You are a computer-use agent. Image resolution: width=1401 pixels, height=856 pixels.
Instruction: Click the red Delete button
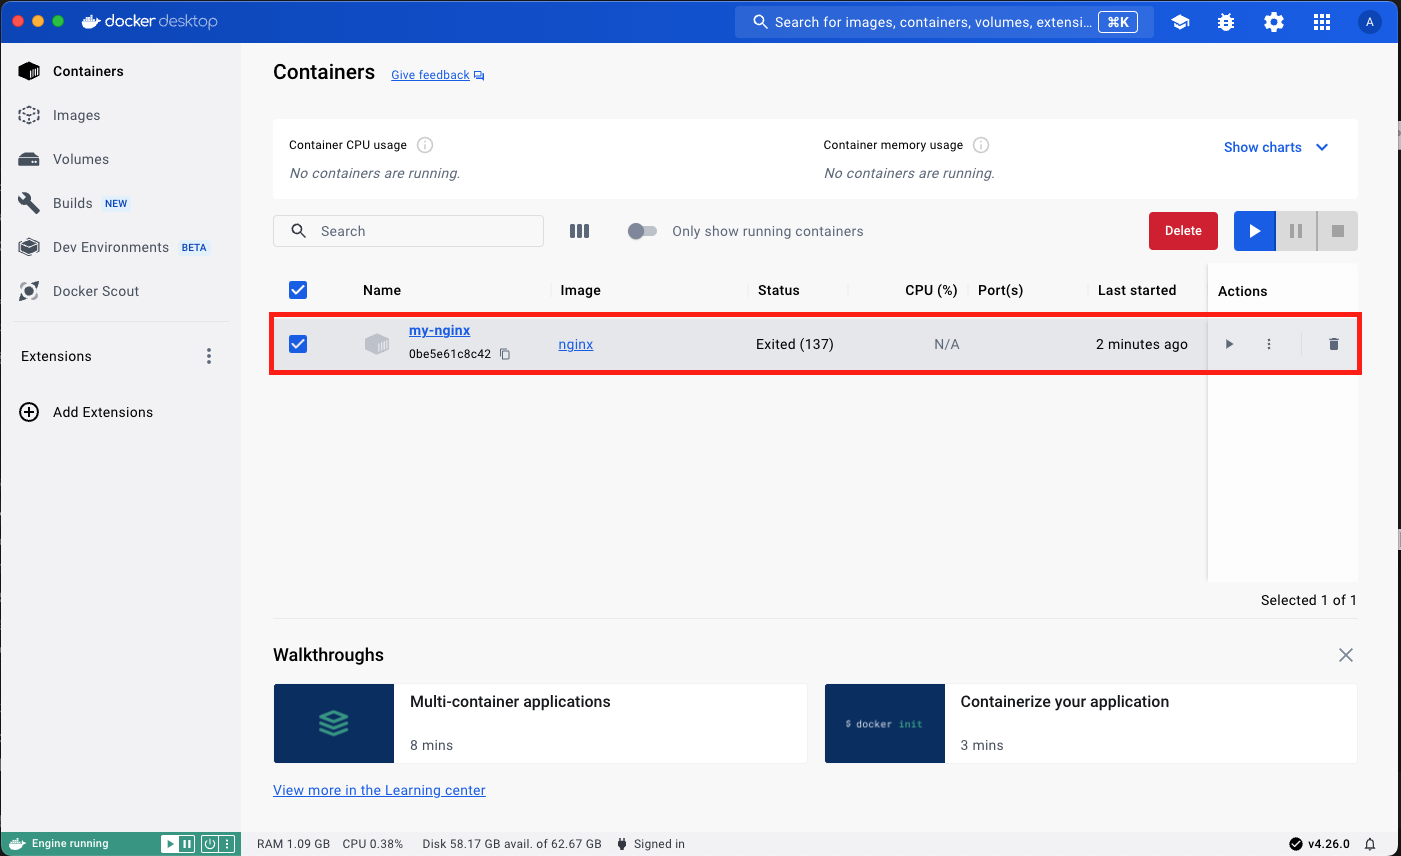(1183, 231)
